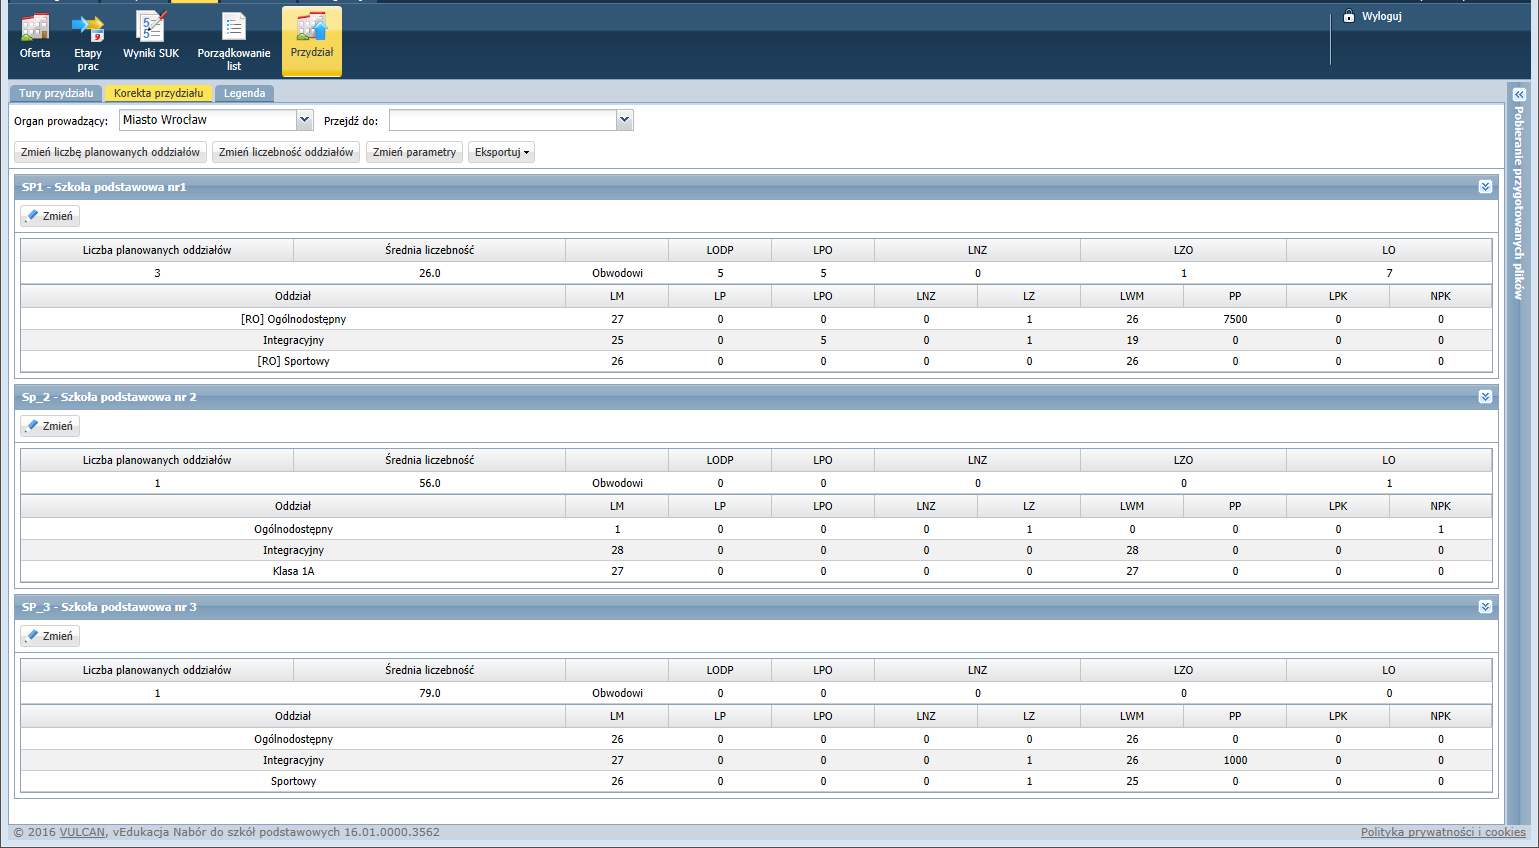Click the Przejdź do input field
1539x848 pixels.
pyautogui.click(x=503, y=120)
